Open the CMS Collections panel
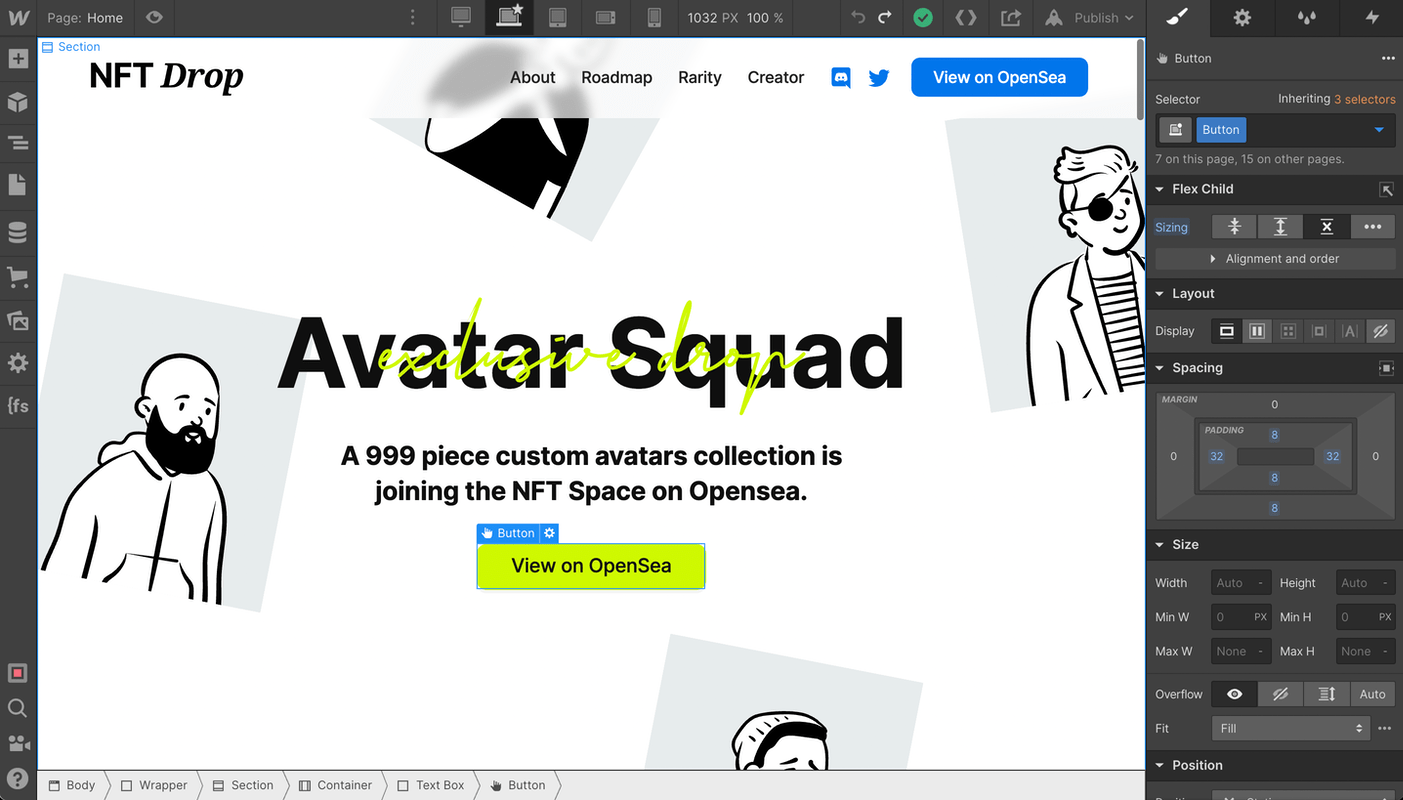 [x=18, y=233]
